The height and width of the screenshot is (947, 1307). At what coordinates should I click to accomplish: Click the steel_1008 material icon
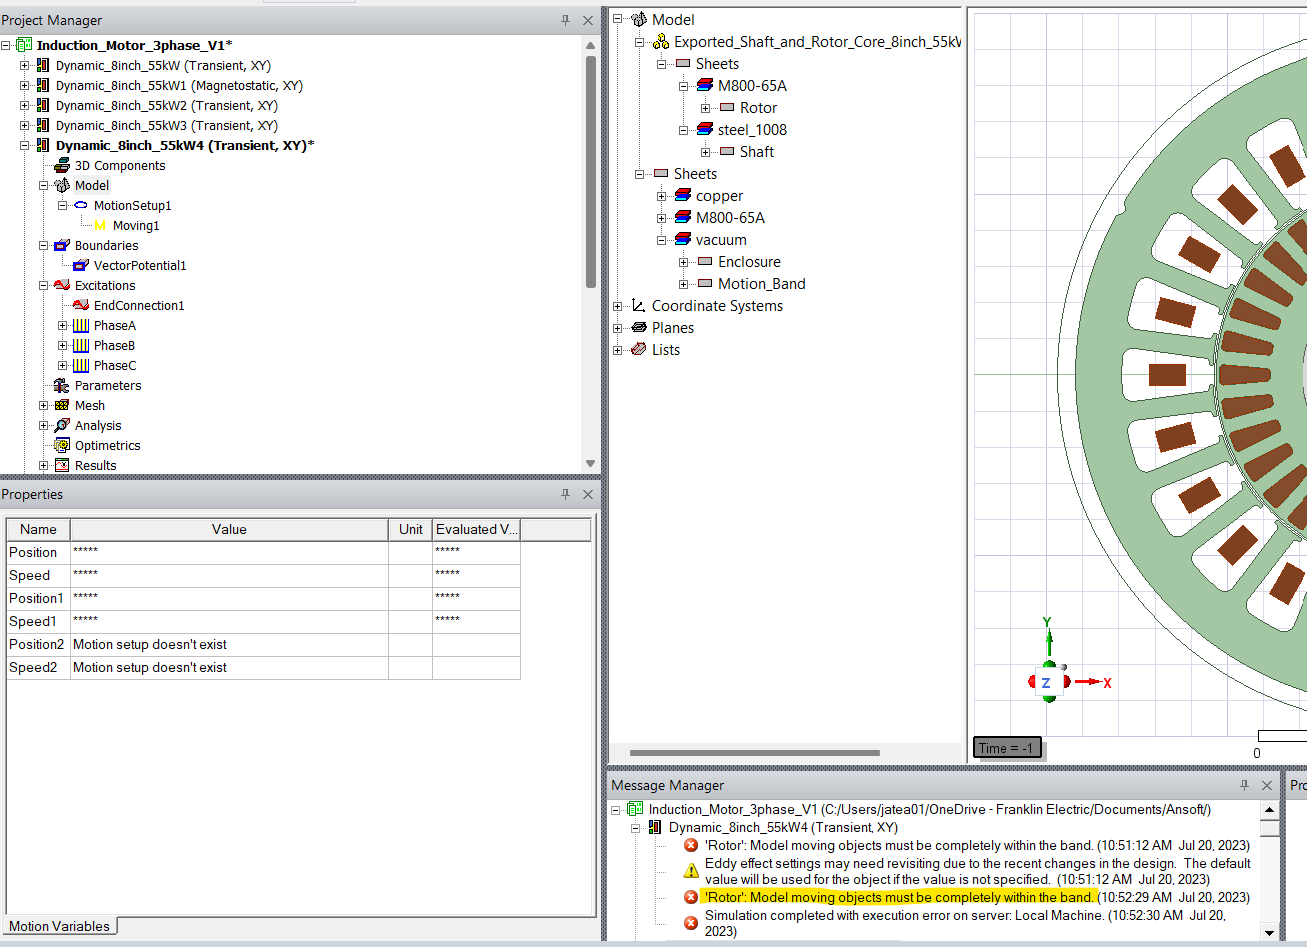[705, 129]
